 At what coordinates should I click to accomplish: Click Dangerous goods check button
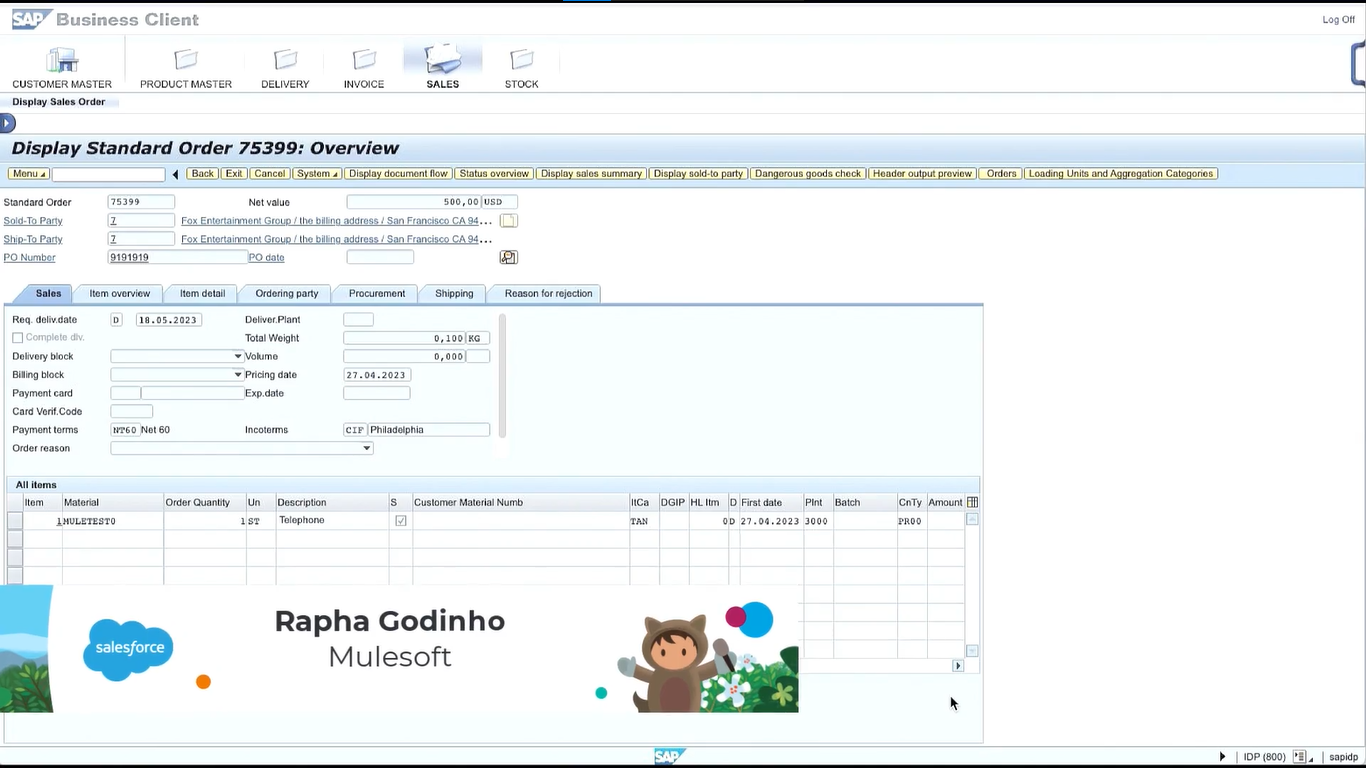point(808,174)
